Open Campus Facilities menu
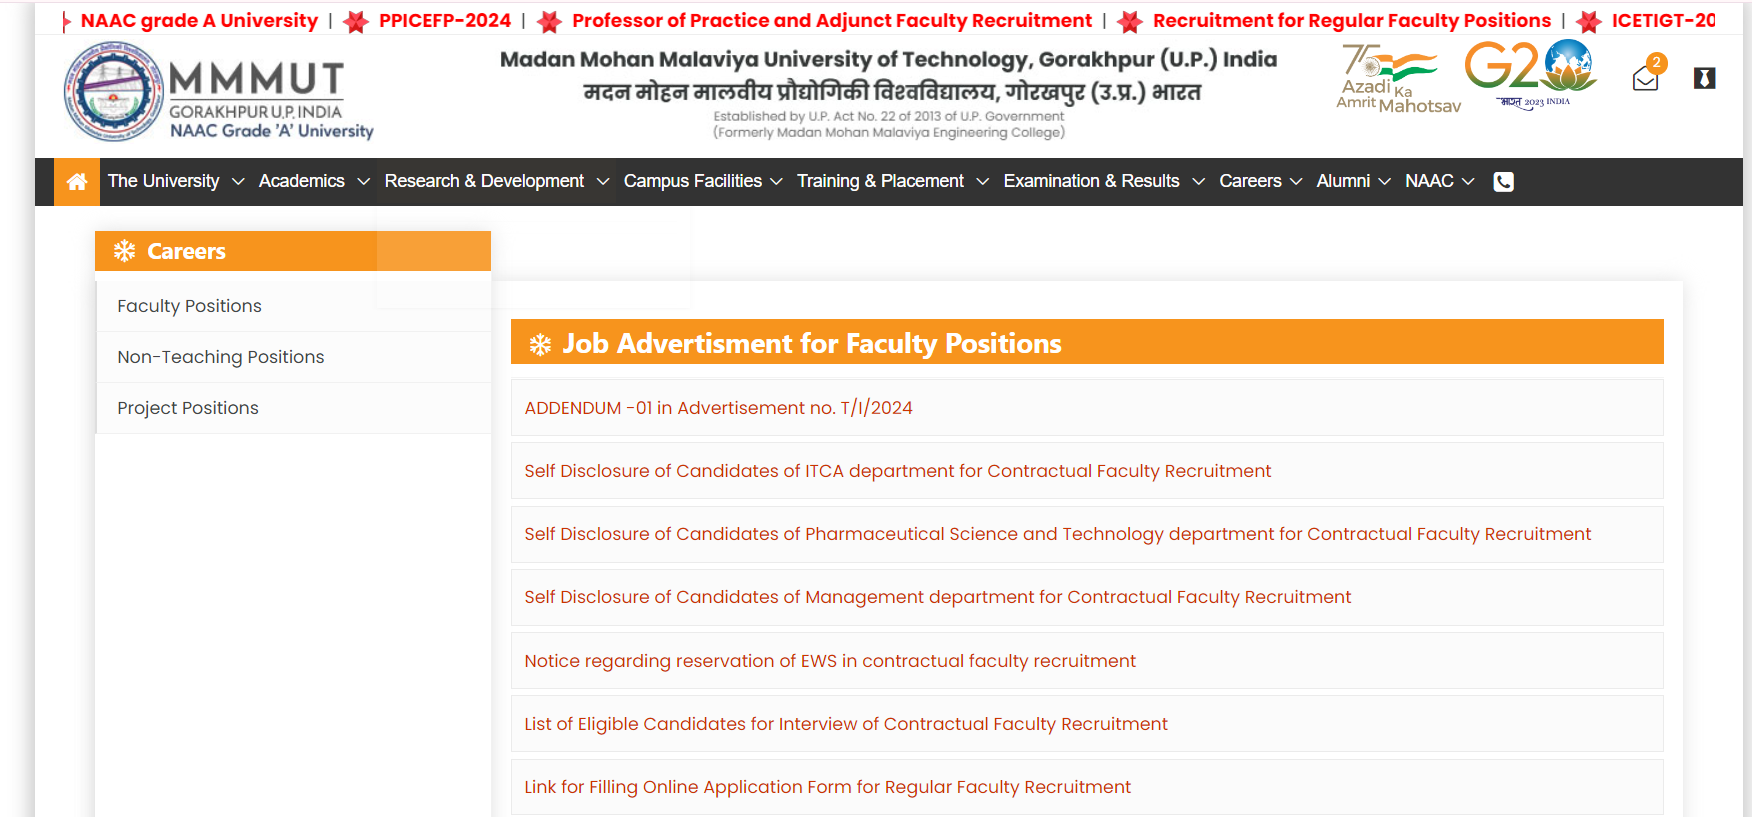 693,181
